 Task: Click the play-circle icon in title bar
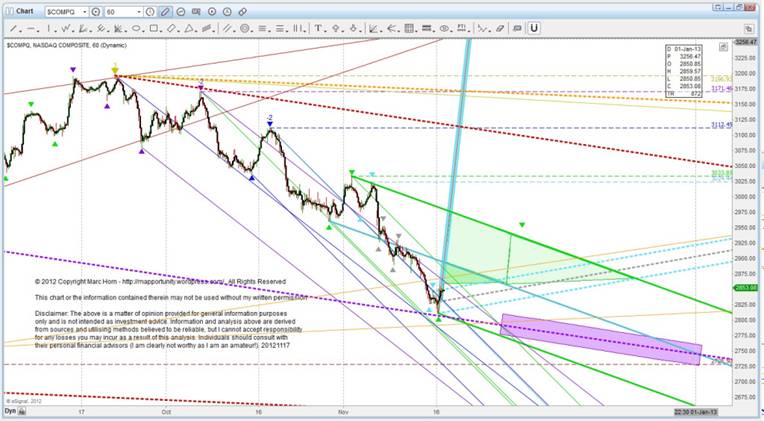coord(212,12)
